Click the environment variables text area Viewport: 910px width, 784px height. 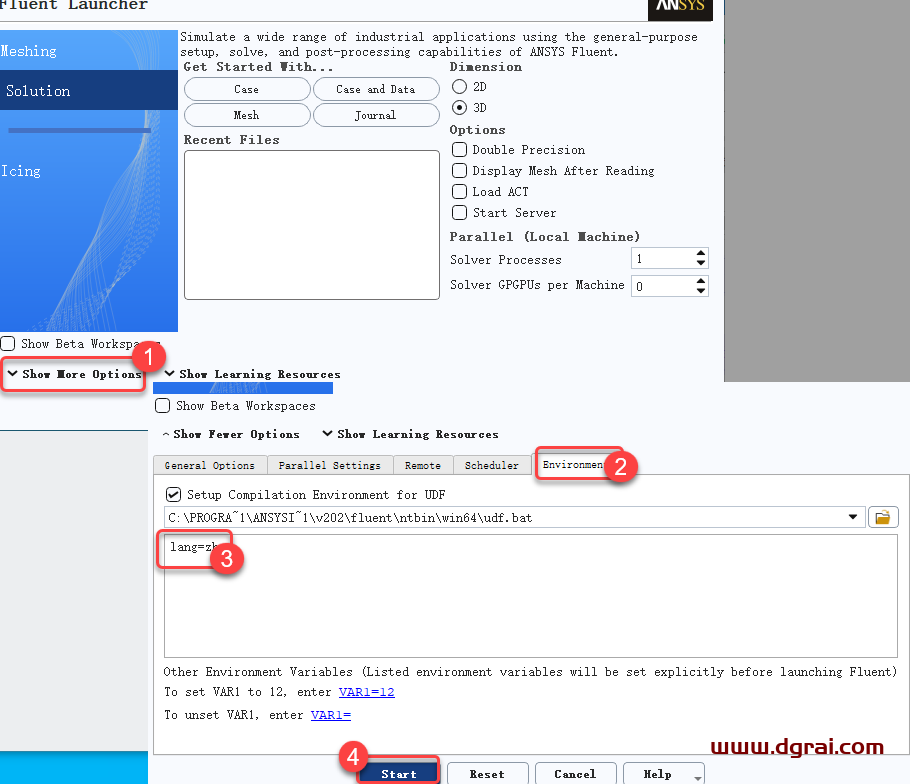click(x=530, y=596)
